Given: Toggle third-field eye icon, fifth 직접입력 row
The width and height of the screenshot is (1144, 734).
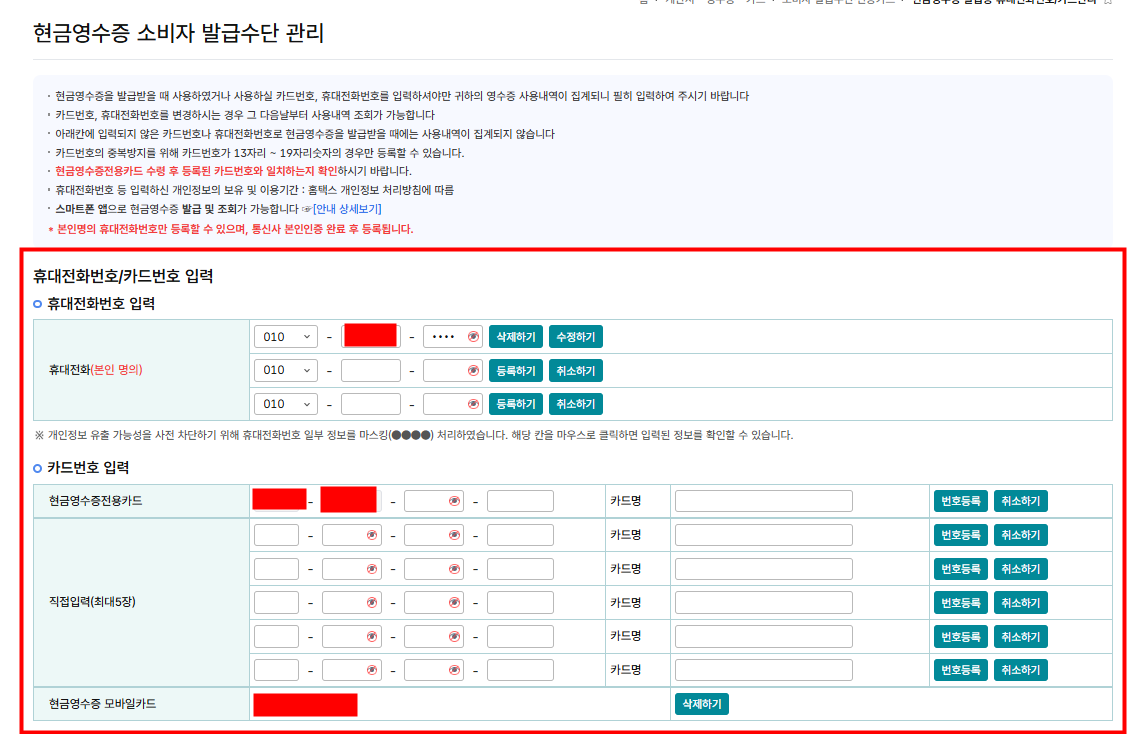Looking at the screenshot, I should (x=455, y=670).
